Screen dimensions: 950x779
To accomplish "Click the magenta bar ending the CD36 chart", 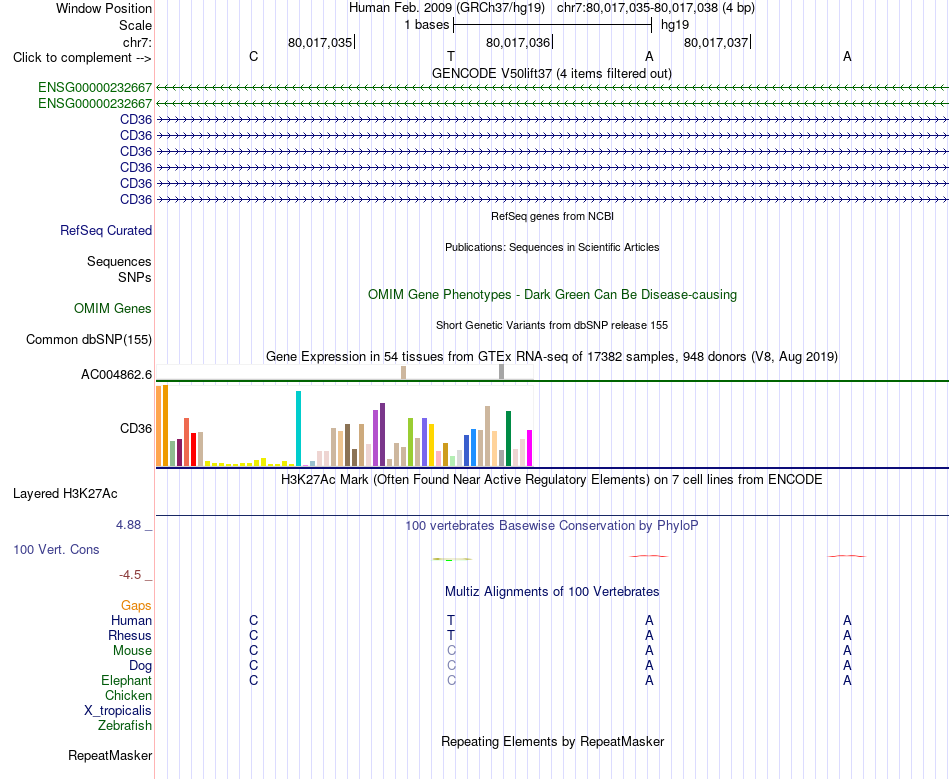I will [x=530, y=448].
